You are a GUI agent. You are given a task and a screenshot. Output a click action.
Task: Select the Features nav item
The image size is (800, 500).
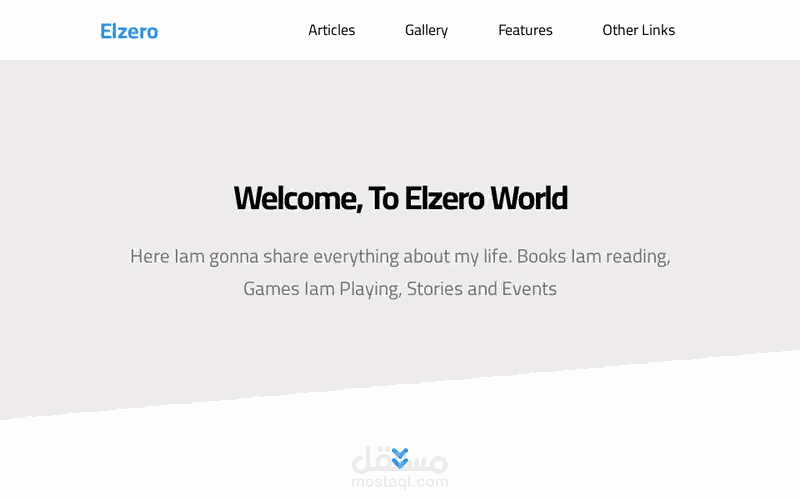526,30
